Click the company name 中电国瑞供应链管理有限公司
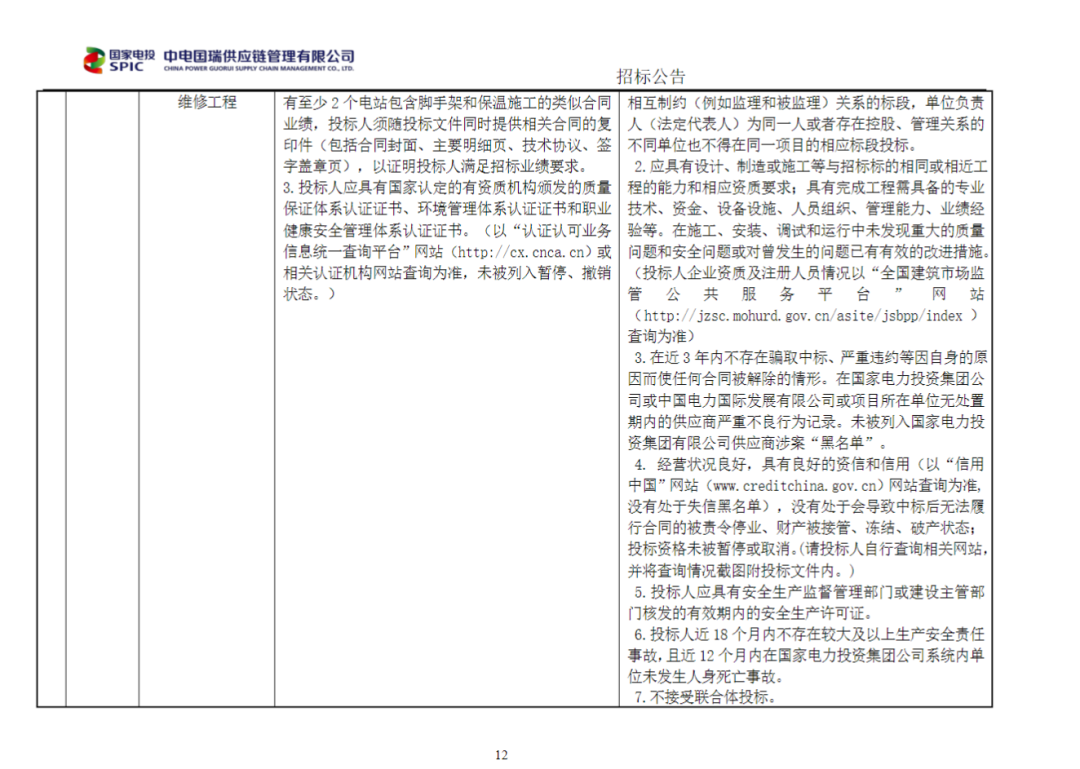 click(258, 55)
